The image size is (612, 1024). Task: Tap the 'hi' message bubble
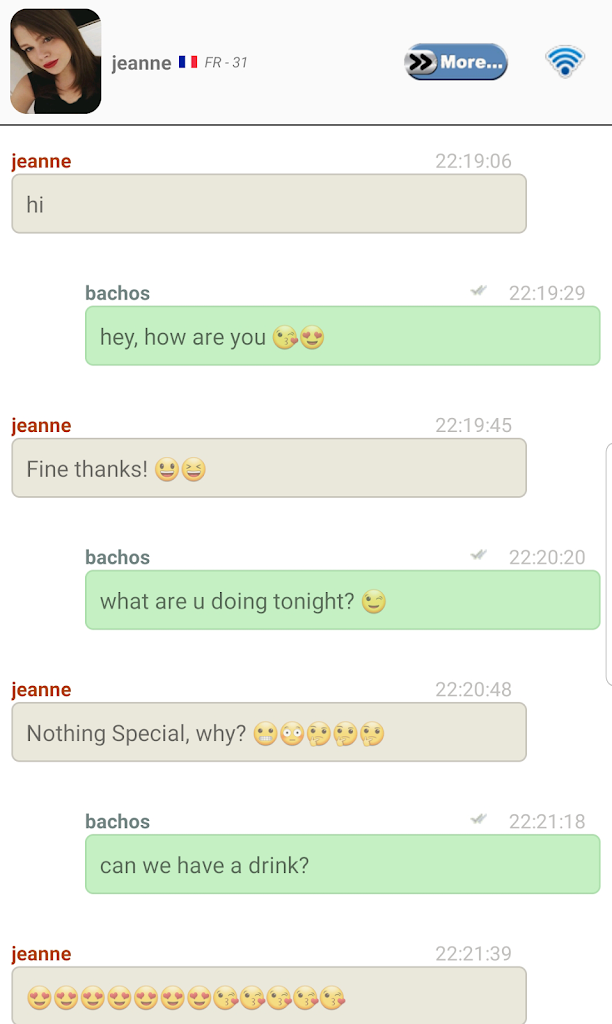pos(269,204)
